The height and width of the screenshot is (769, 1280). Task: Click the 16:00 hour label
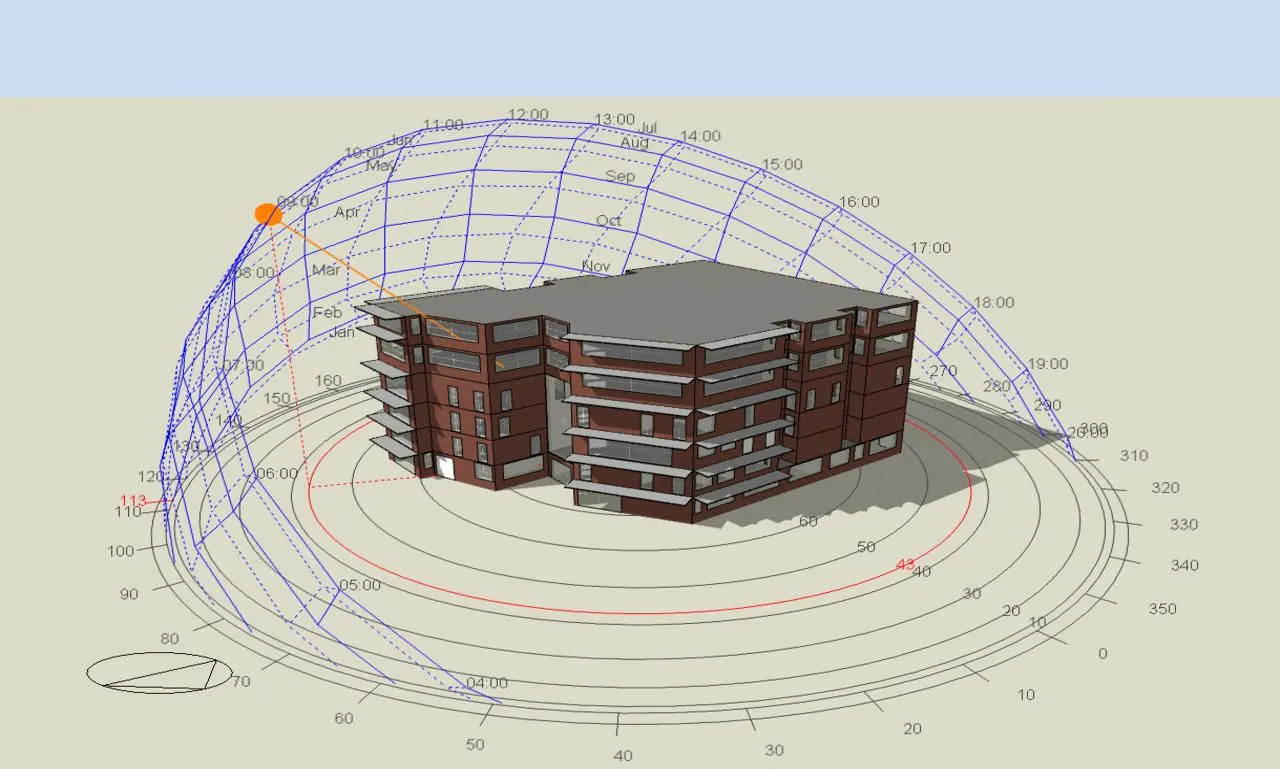pos(860,202)
